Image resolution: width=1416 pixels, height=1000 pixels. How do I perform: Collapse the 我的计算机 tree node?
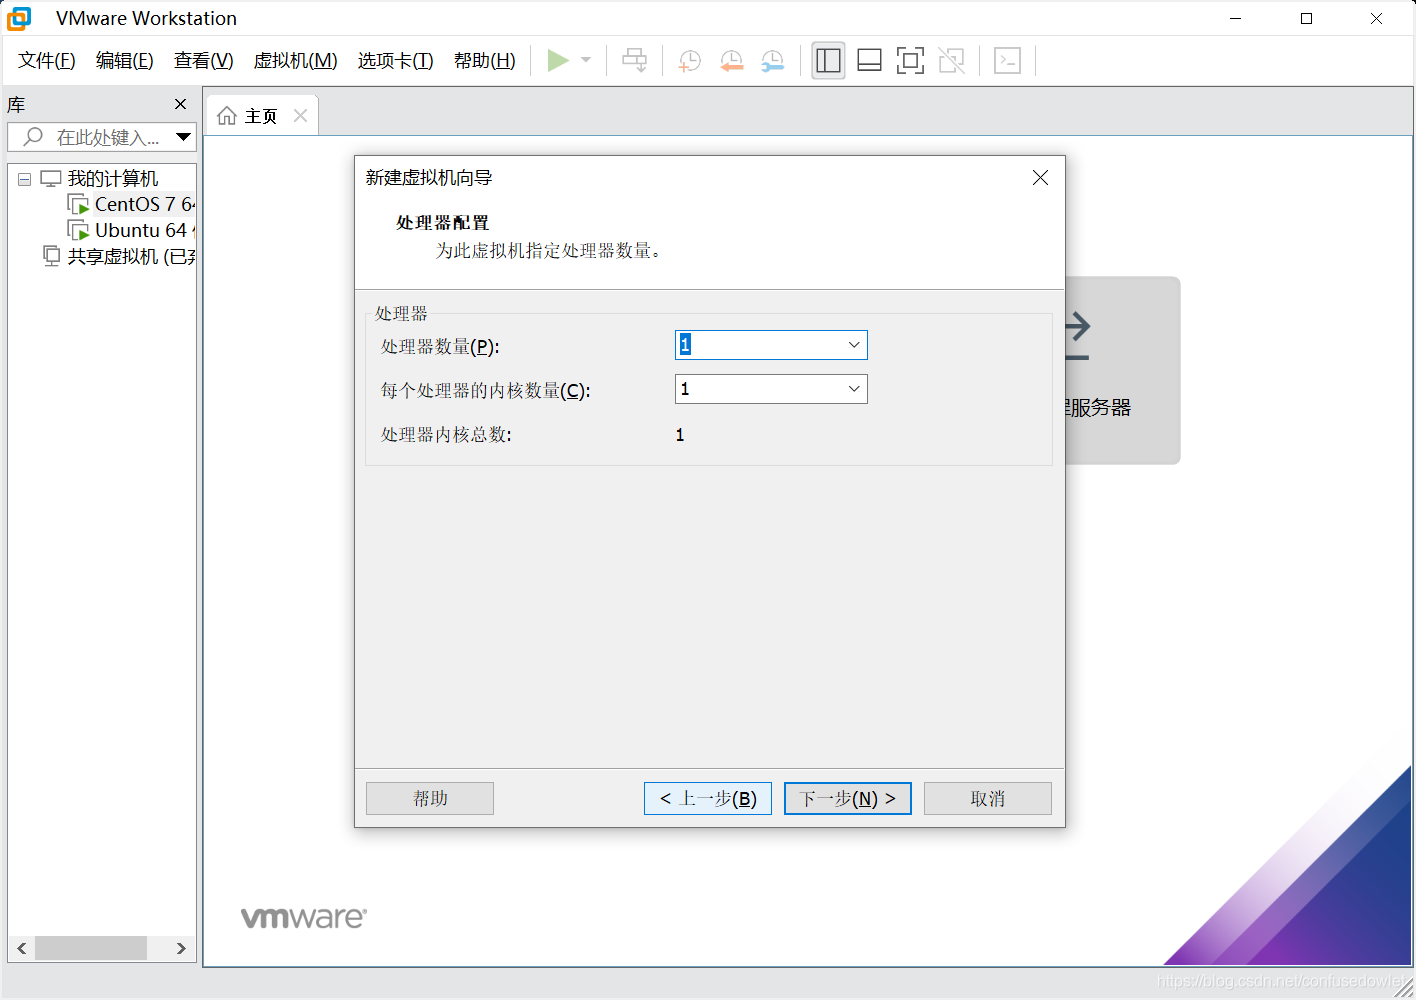tap(24, 180)
